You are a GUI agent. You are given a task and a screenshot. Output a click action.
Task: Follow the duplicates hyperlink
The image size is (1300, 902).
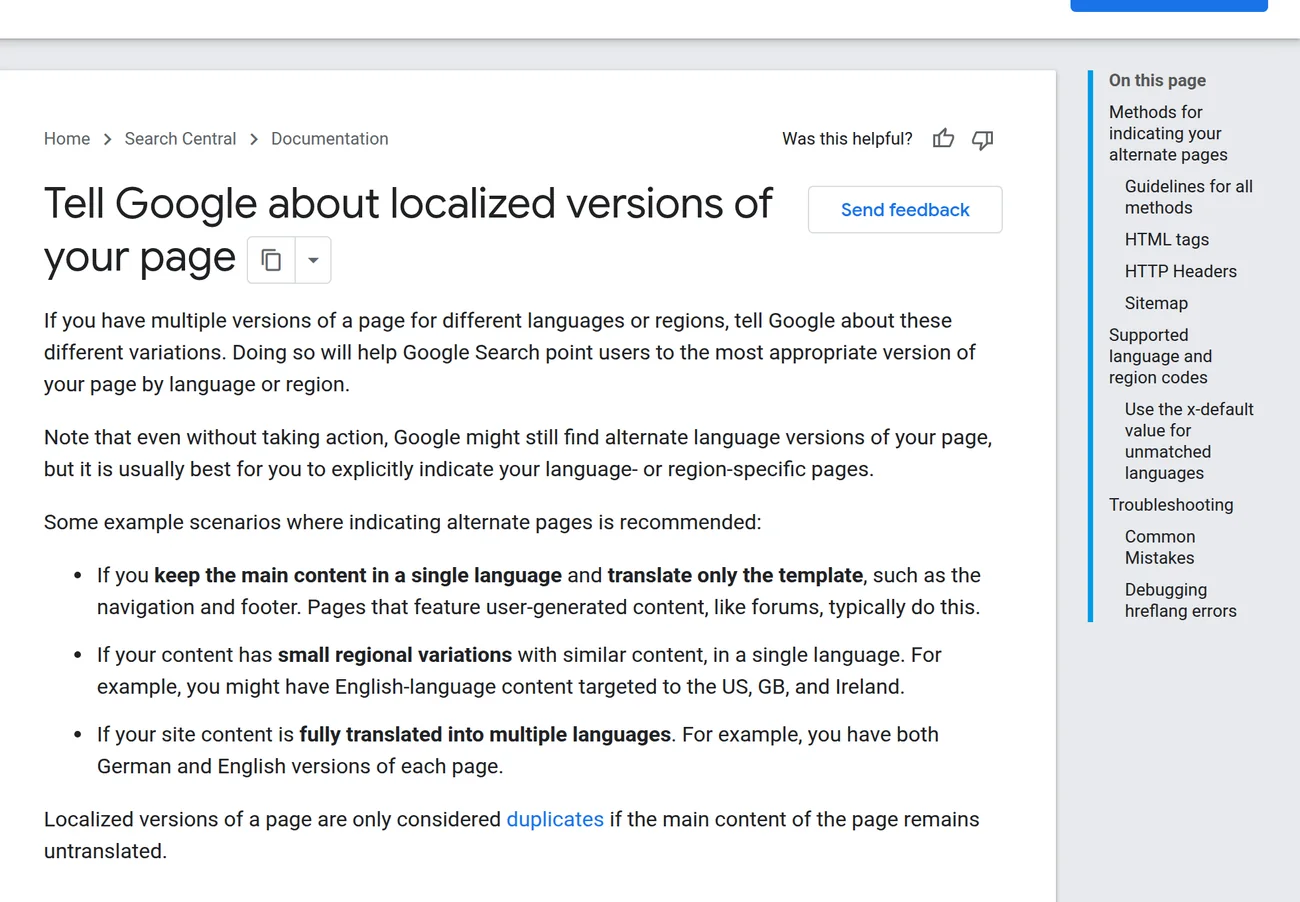click(555, 819)
